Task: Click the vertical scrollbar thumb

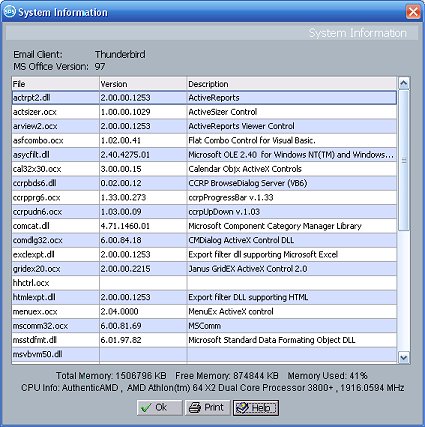Action: tap(404, 160)
